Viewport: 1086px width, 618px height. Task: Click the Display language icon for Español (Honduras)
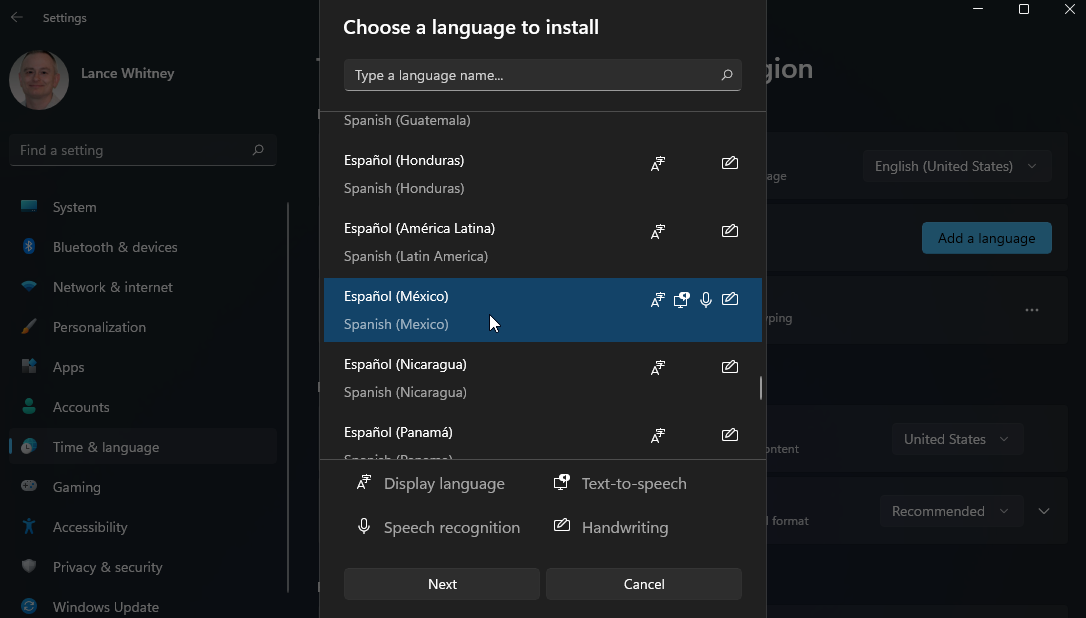tap(658, 163)
